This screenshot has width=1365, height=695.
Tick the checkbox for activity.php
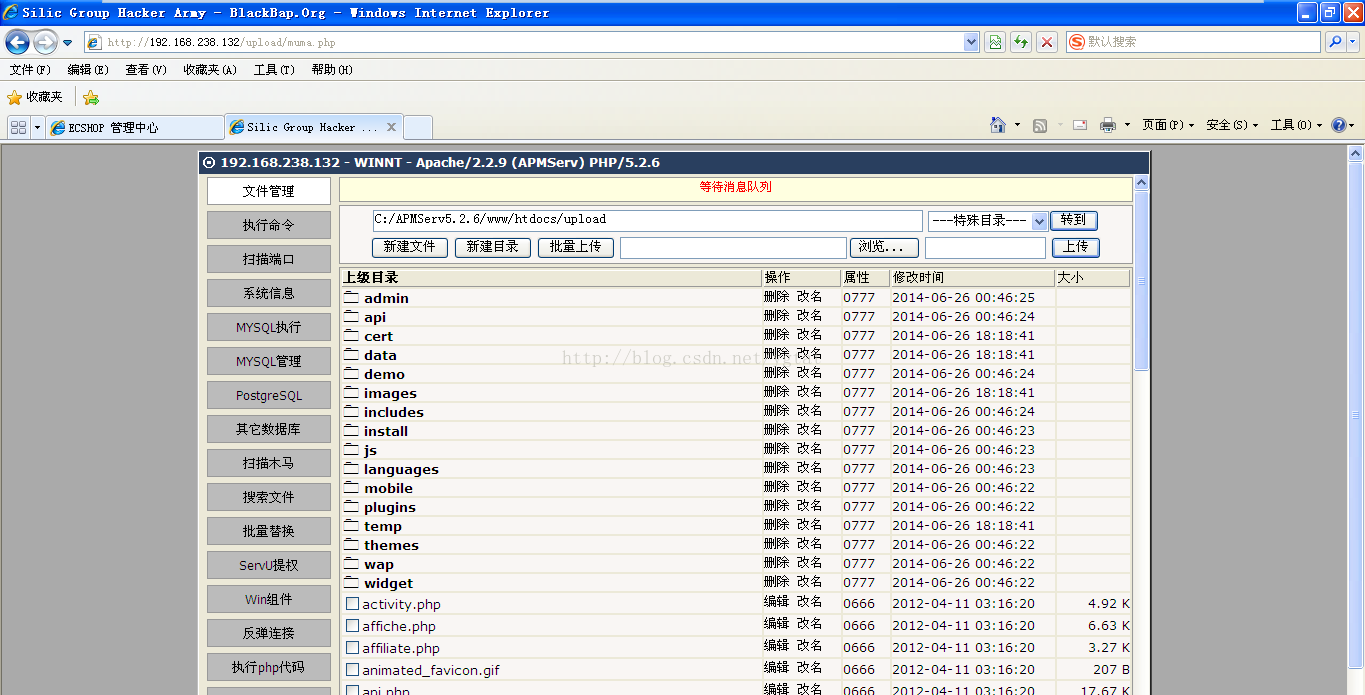click(x=352, y=603)
